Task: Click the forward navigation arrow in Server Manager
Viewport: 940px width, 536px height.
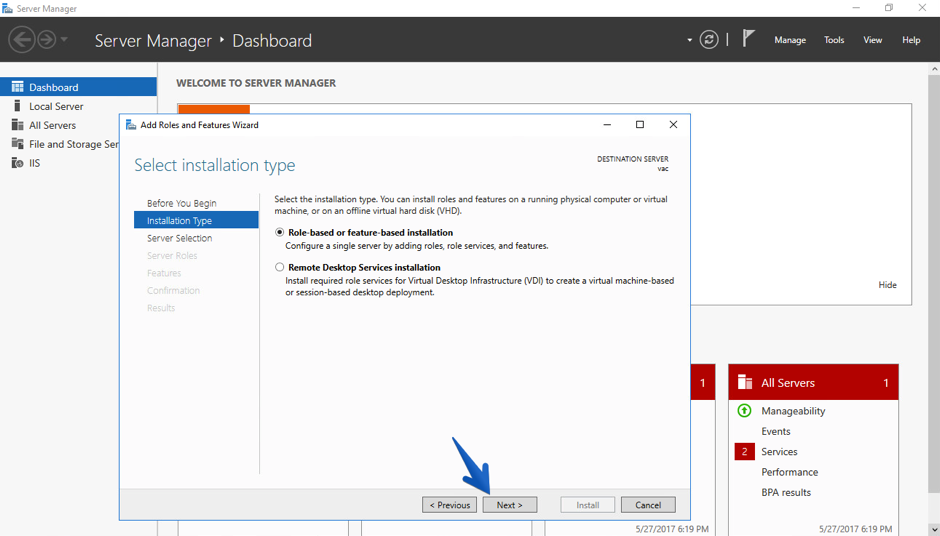Action: coord(46,40)
